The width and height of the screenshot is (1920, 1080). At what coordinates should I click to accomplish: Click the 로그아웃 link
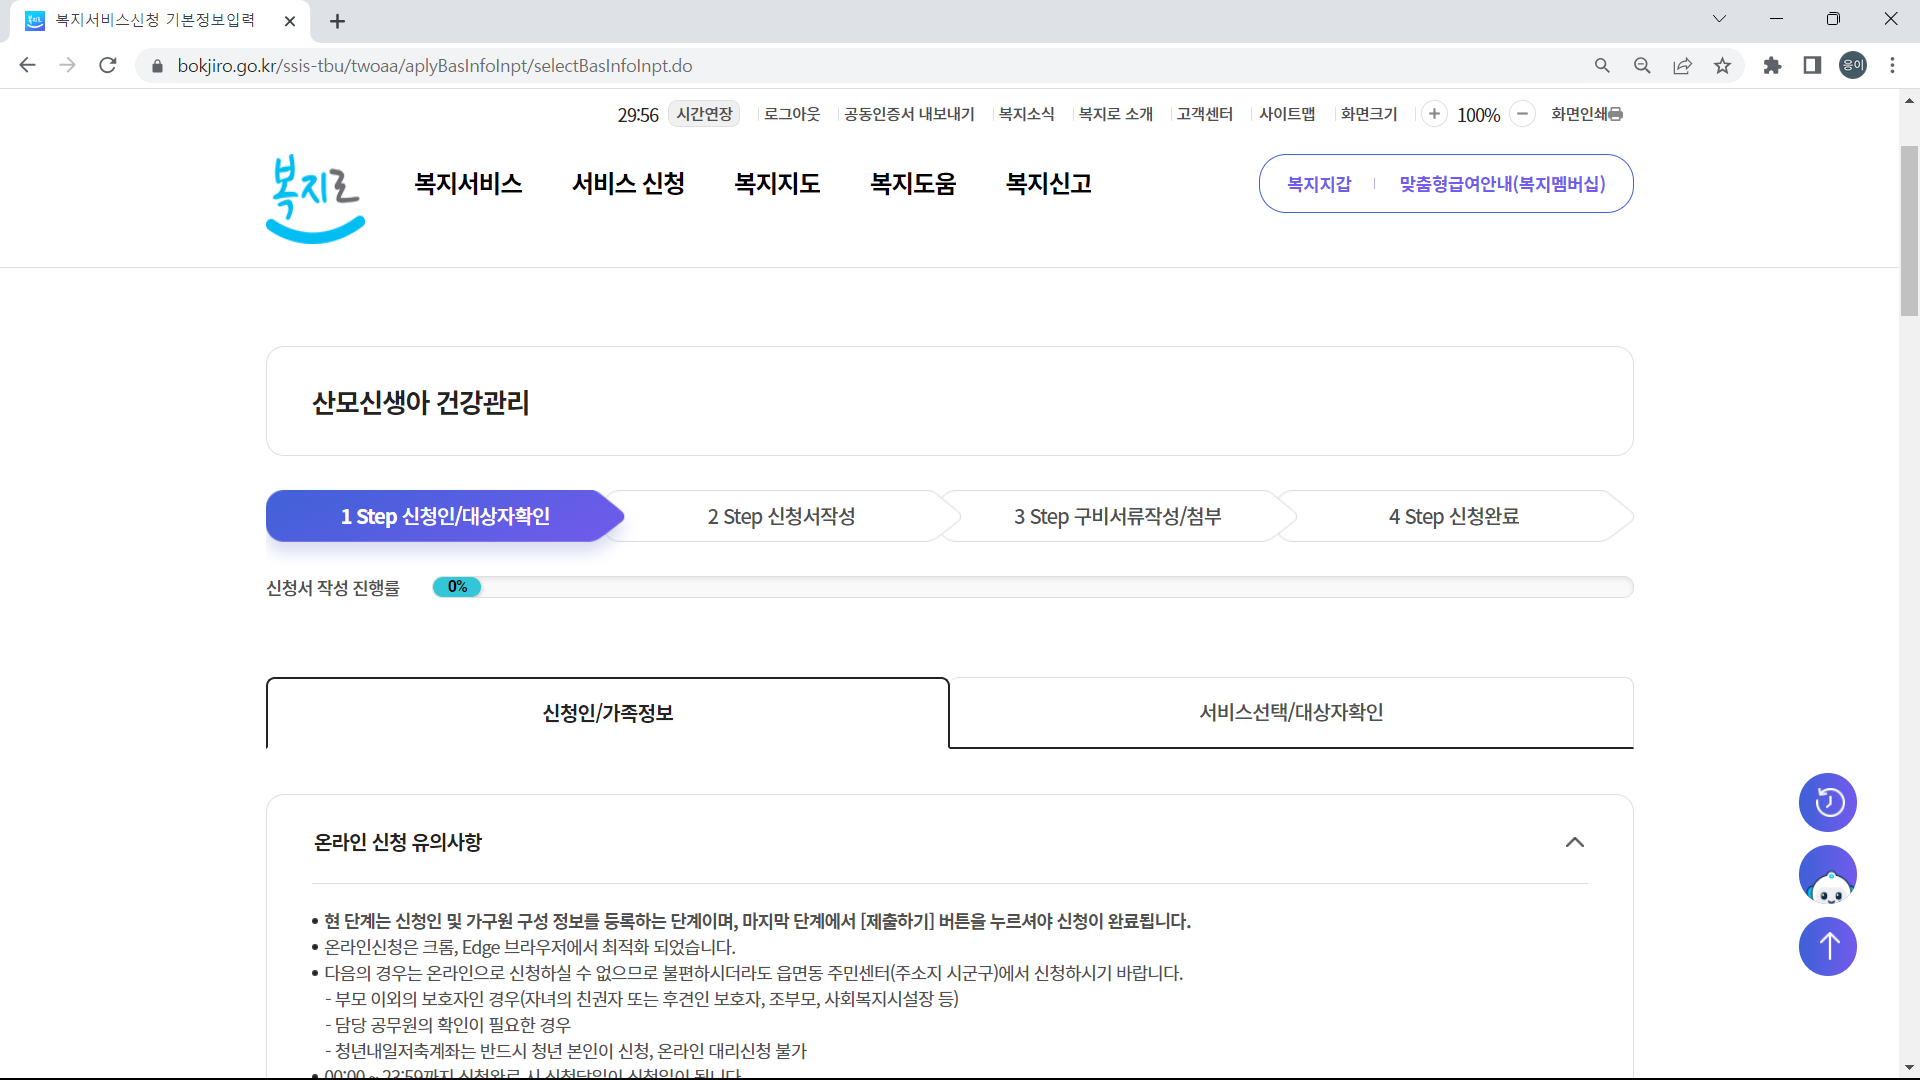[791, 114]
